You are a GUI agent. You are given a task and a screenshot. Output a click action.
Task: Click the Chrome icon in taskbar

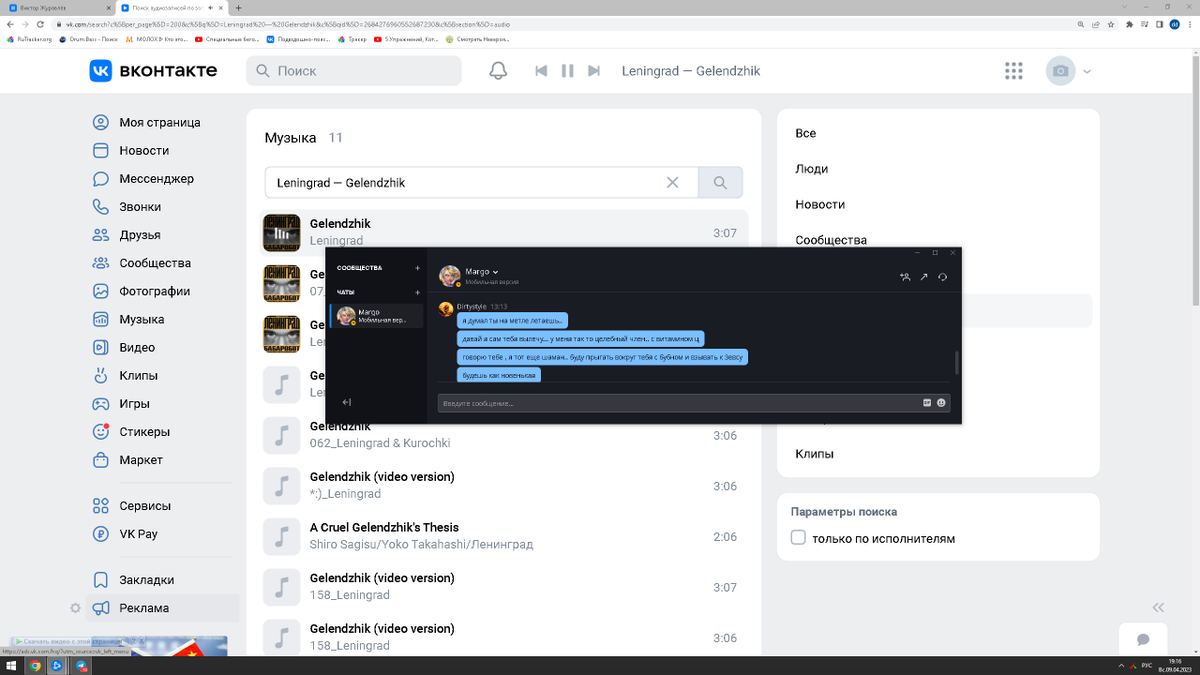pyautogui.click(x=35, y=665)
